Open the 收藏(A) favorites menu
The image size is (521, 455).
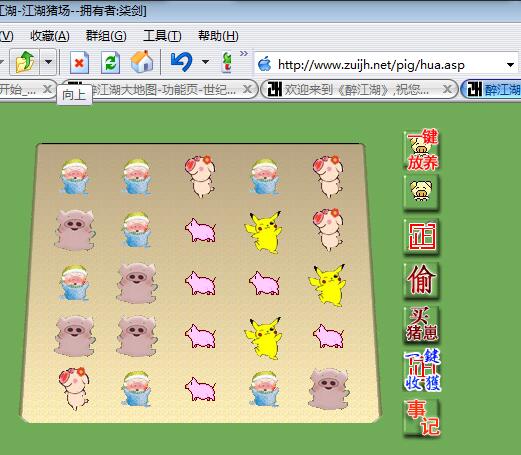pyautogui.click(x=50, y=36)
